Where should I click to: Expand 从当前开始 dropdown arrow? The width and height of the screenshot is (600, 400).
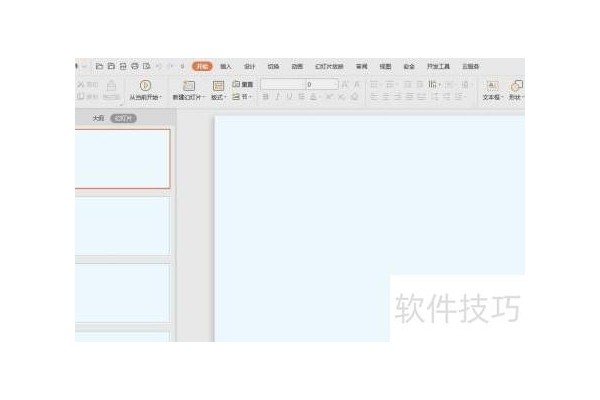(x=160, y=97)
